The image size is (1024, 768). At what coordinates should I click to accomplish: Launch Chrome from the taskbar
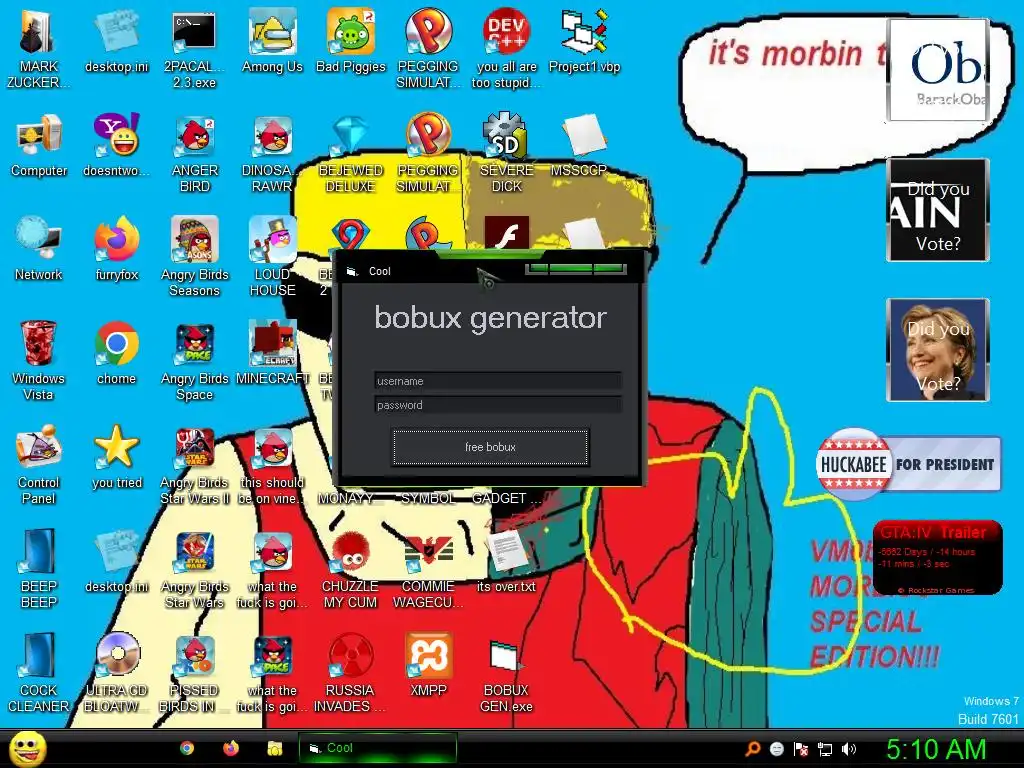(187, 748)
